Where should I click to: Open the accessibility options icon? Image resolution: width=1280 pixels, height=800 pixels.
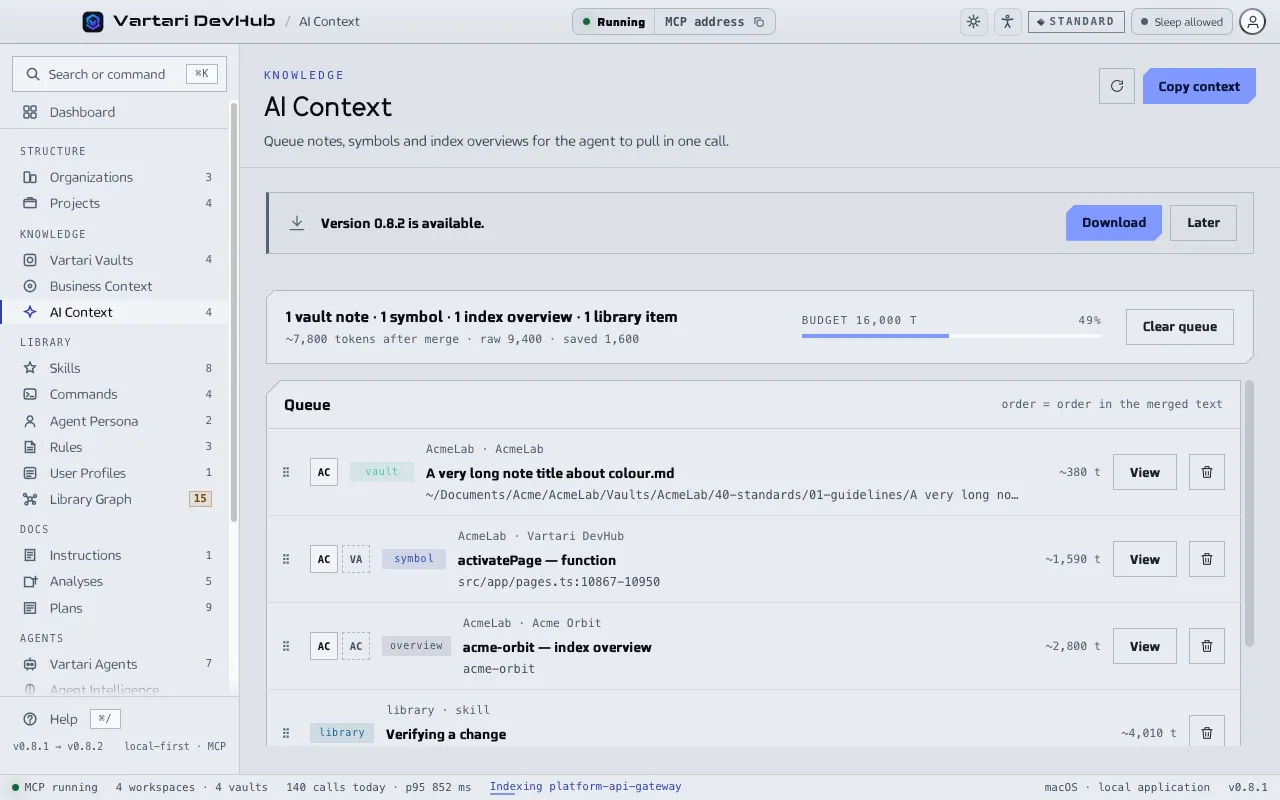[1007, 21]
